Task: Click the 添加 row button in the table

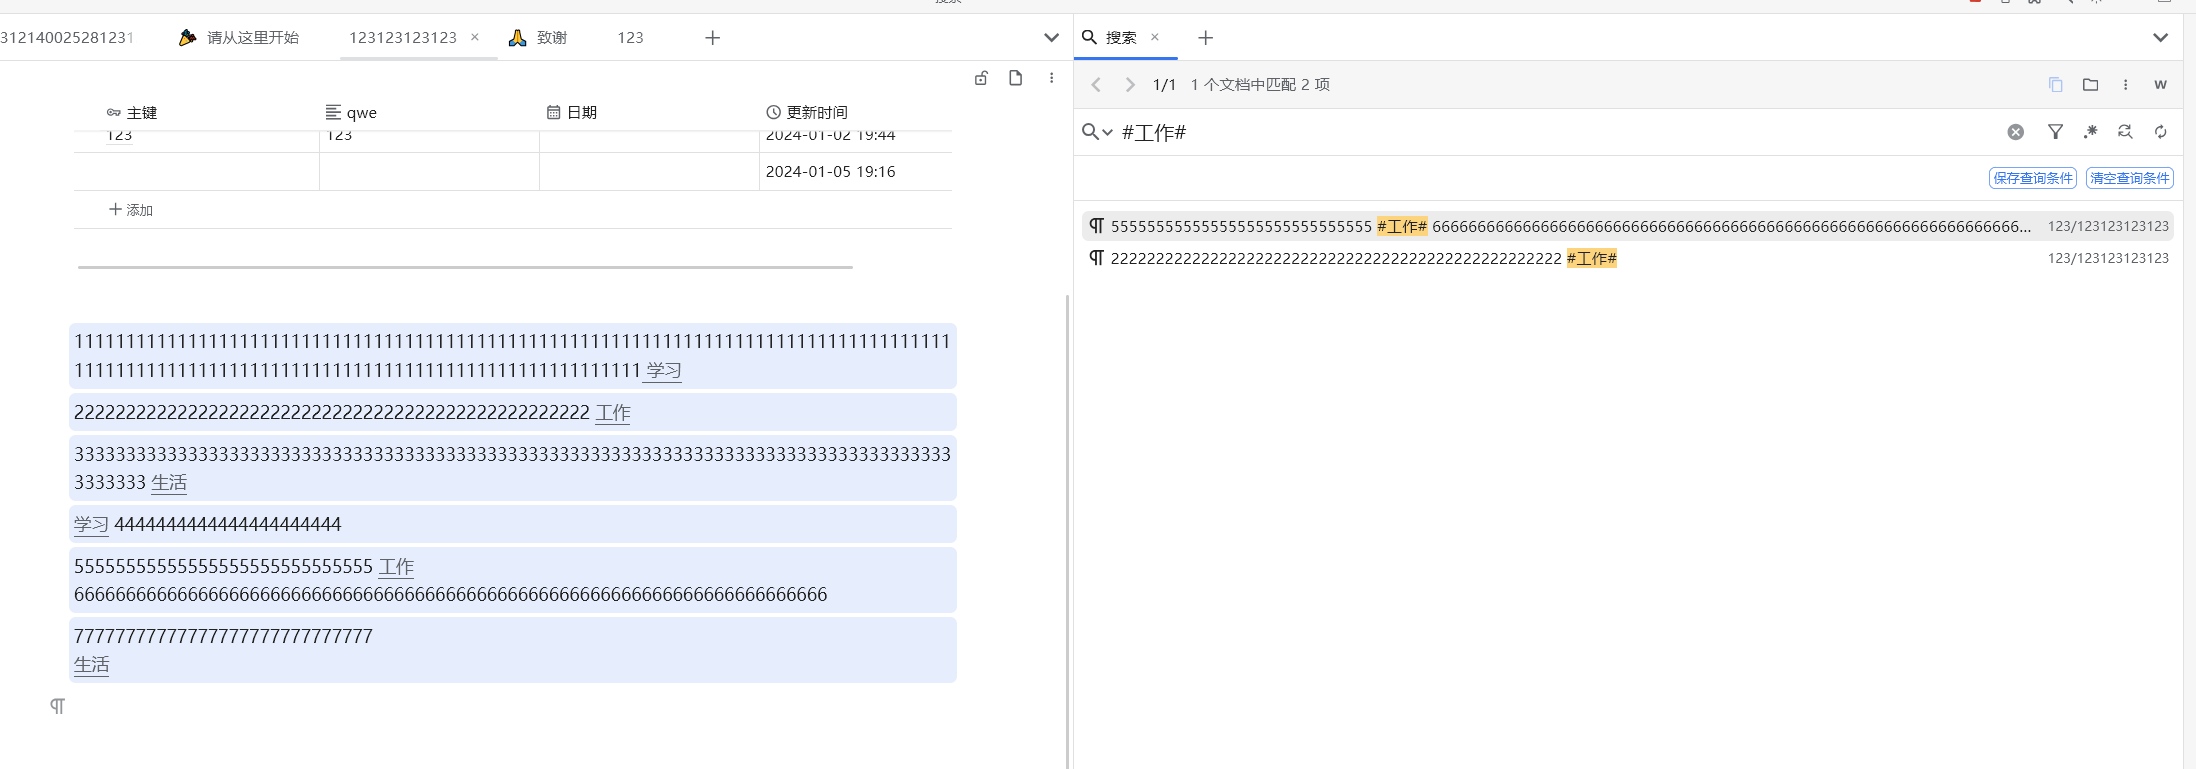Action: click(x=131, y=210)
